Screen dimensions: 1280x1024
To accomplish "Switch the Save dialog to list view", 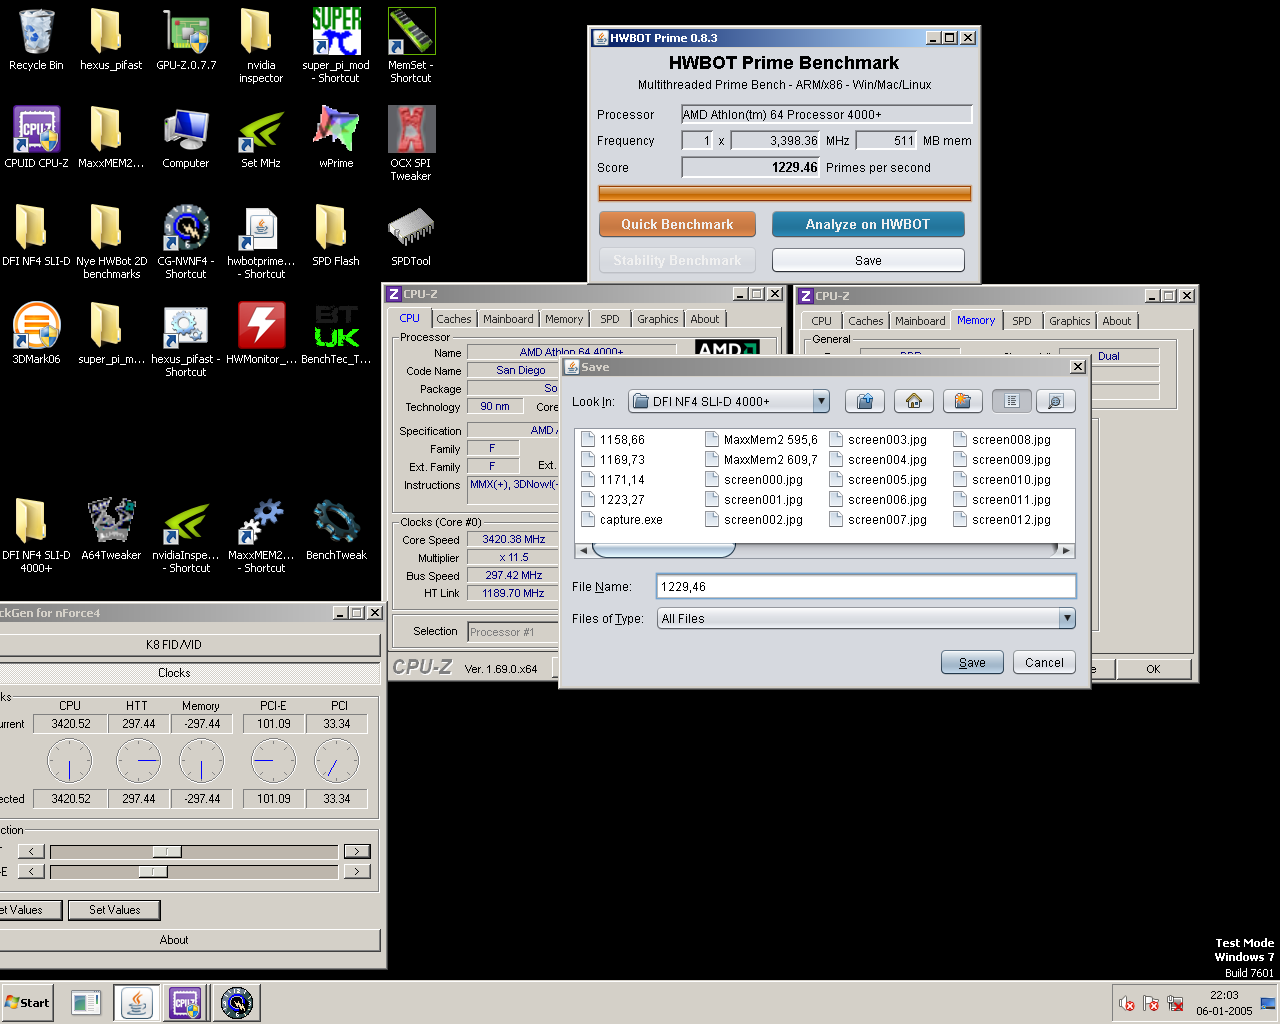I will [1011, 401].
